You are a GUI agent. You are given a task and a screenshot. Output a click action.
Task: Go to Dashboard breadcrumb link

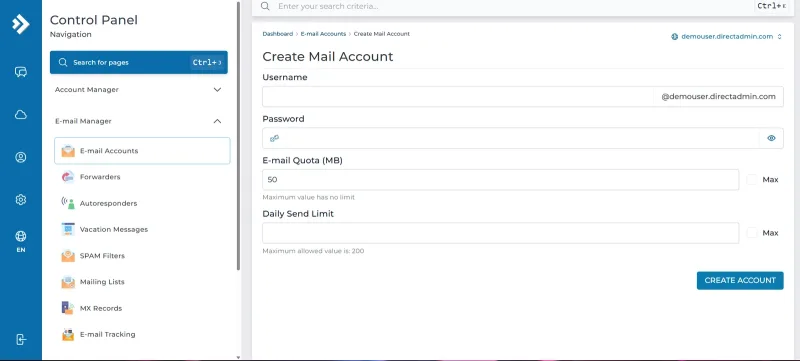[x=278, y=34]
